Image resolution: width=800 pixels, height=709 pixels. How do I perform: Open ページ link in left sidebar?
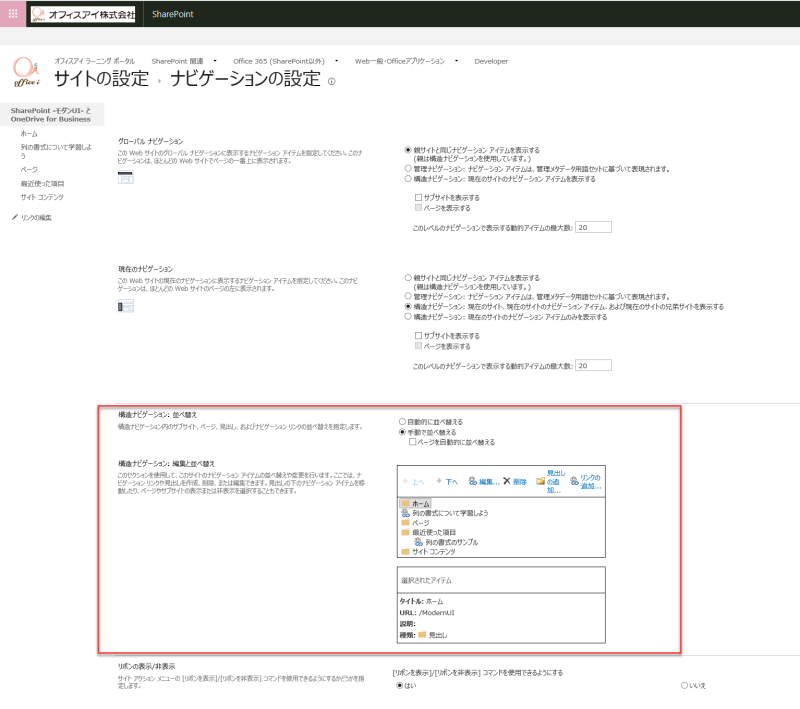(29, 169)
